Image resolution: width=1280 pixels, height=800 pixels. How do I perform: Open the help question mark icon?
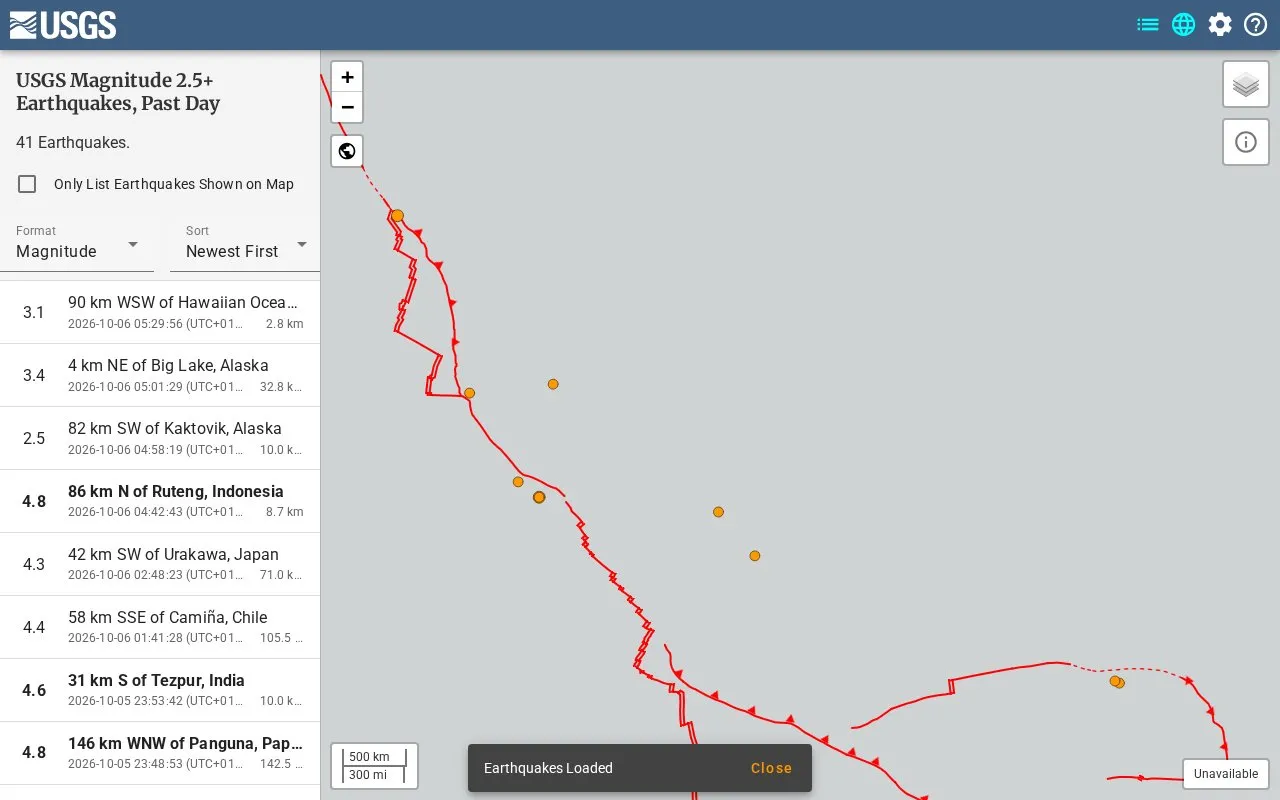click(1256, 25)
